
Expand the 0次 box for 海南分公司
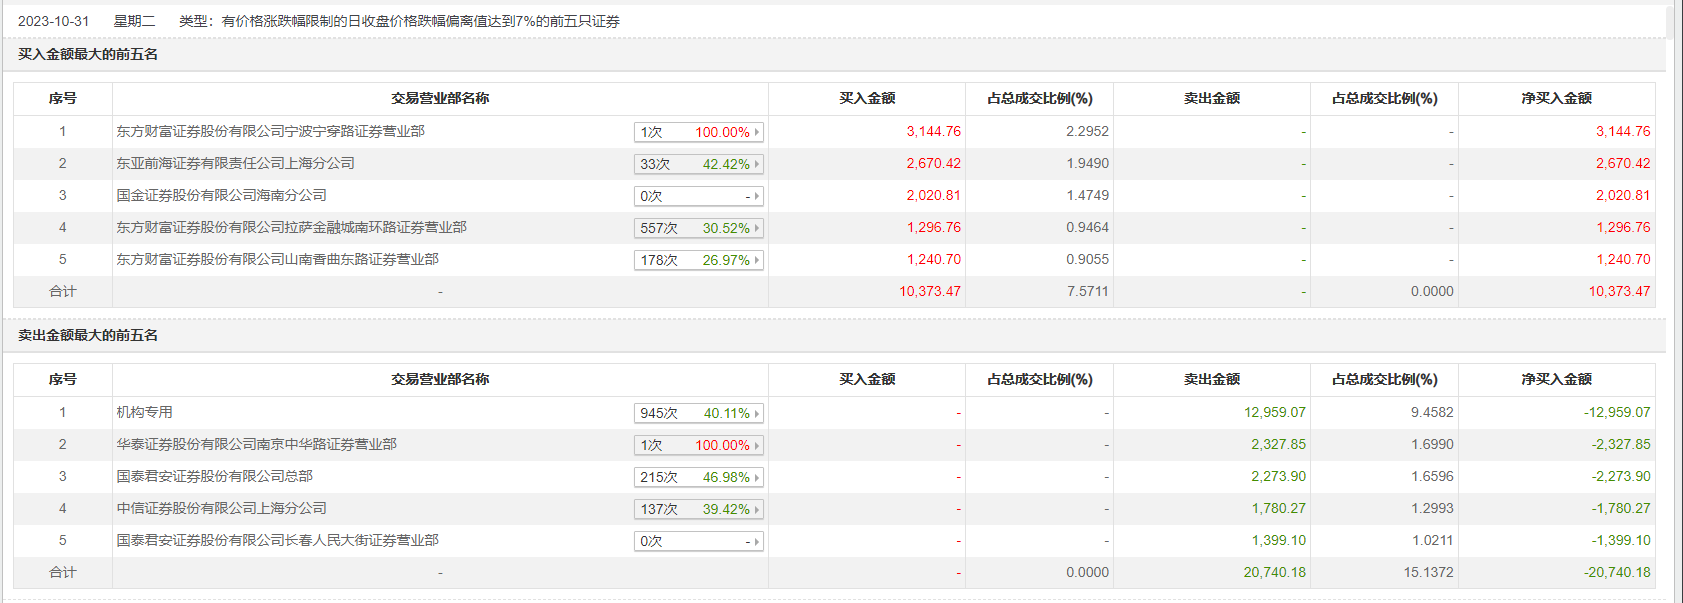[699, 196]
